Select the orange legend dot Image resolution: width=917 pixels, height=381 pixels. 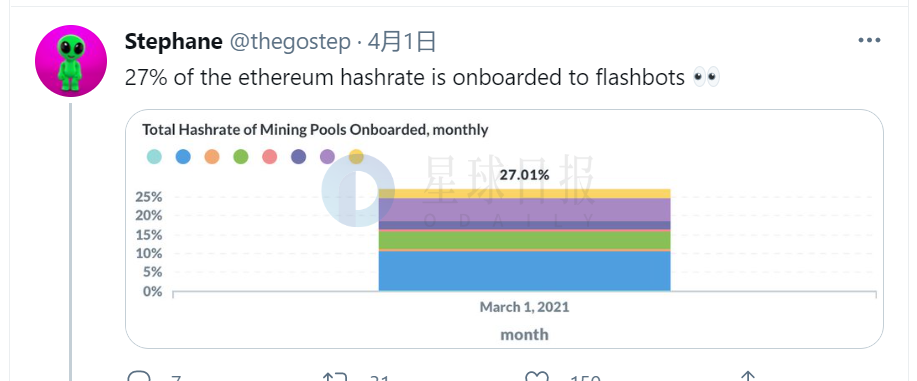point(212,156)
